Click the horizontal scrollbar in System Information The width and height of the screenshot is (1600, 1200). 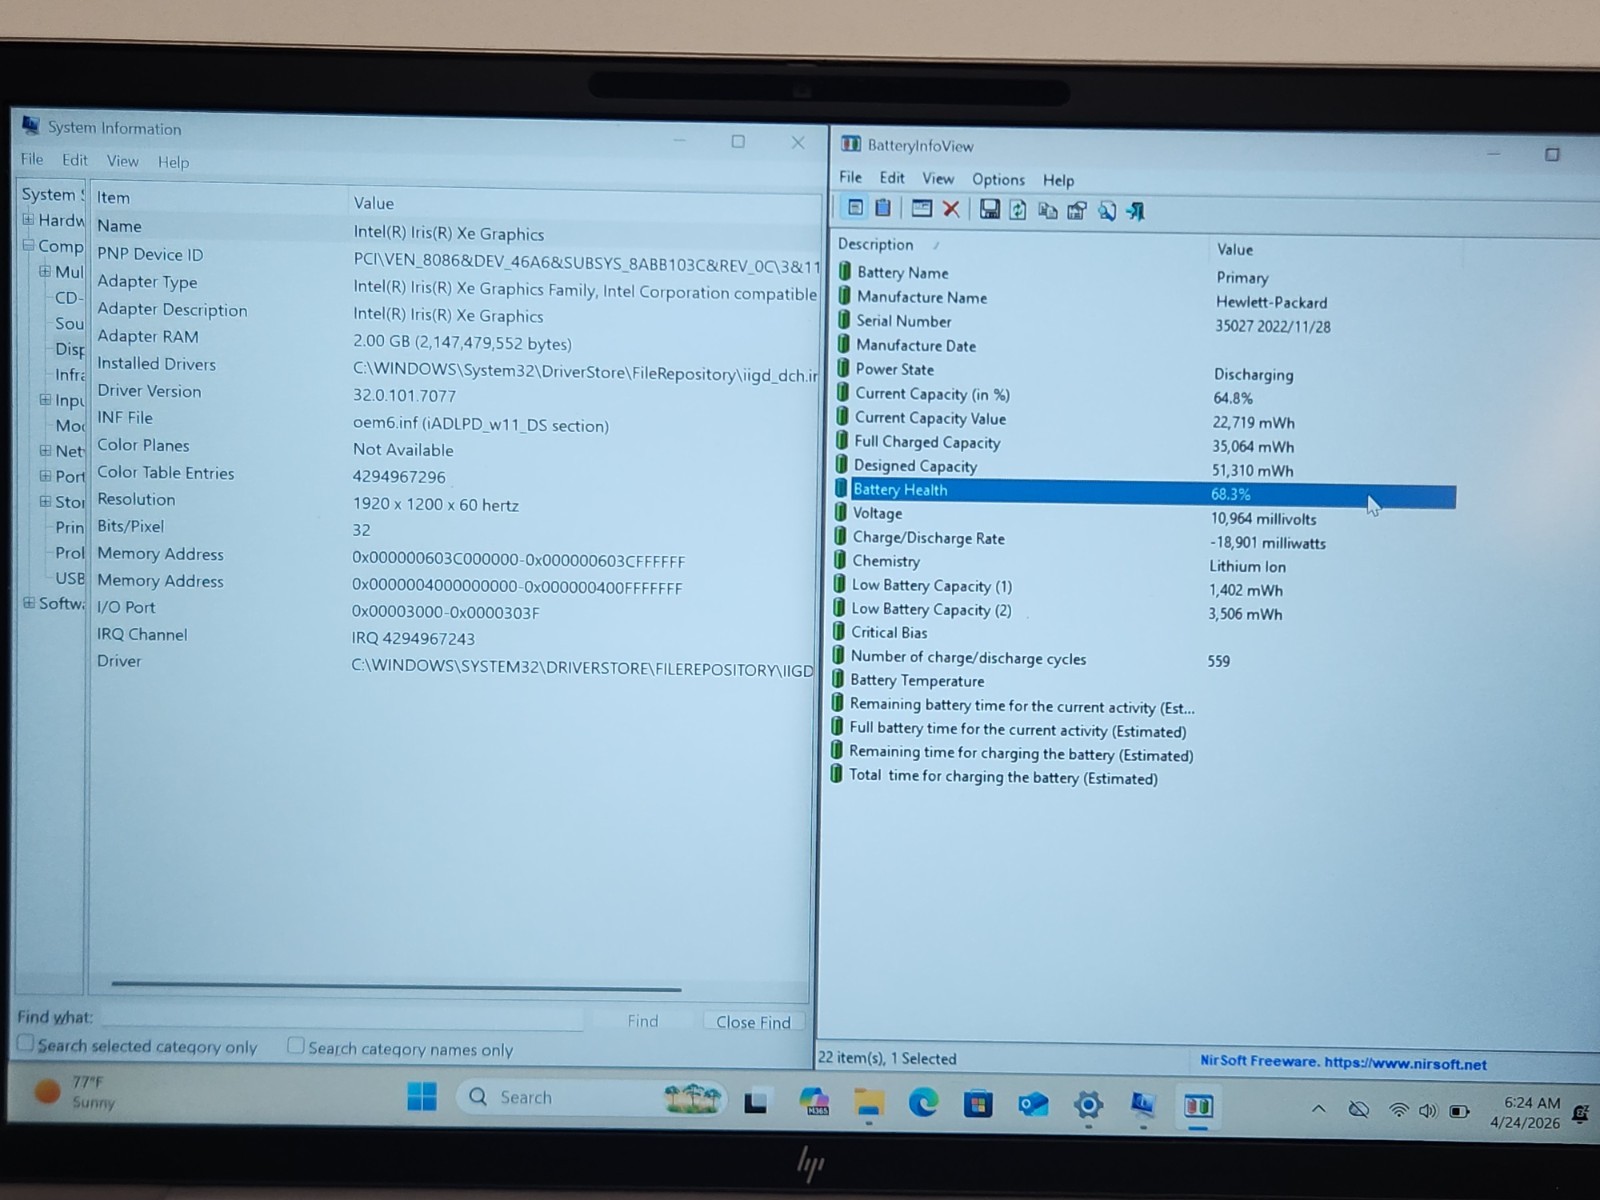(x=396, y=986)
